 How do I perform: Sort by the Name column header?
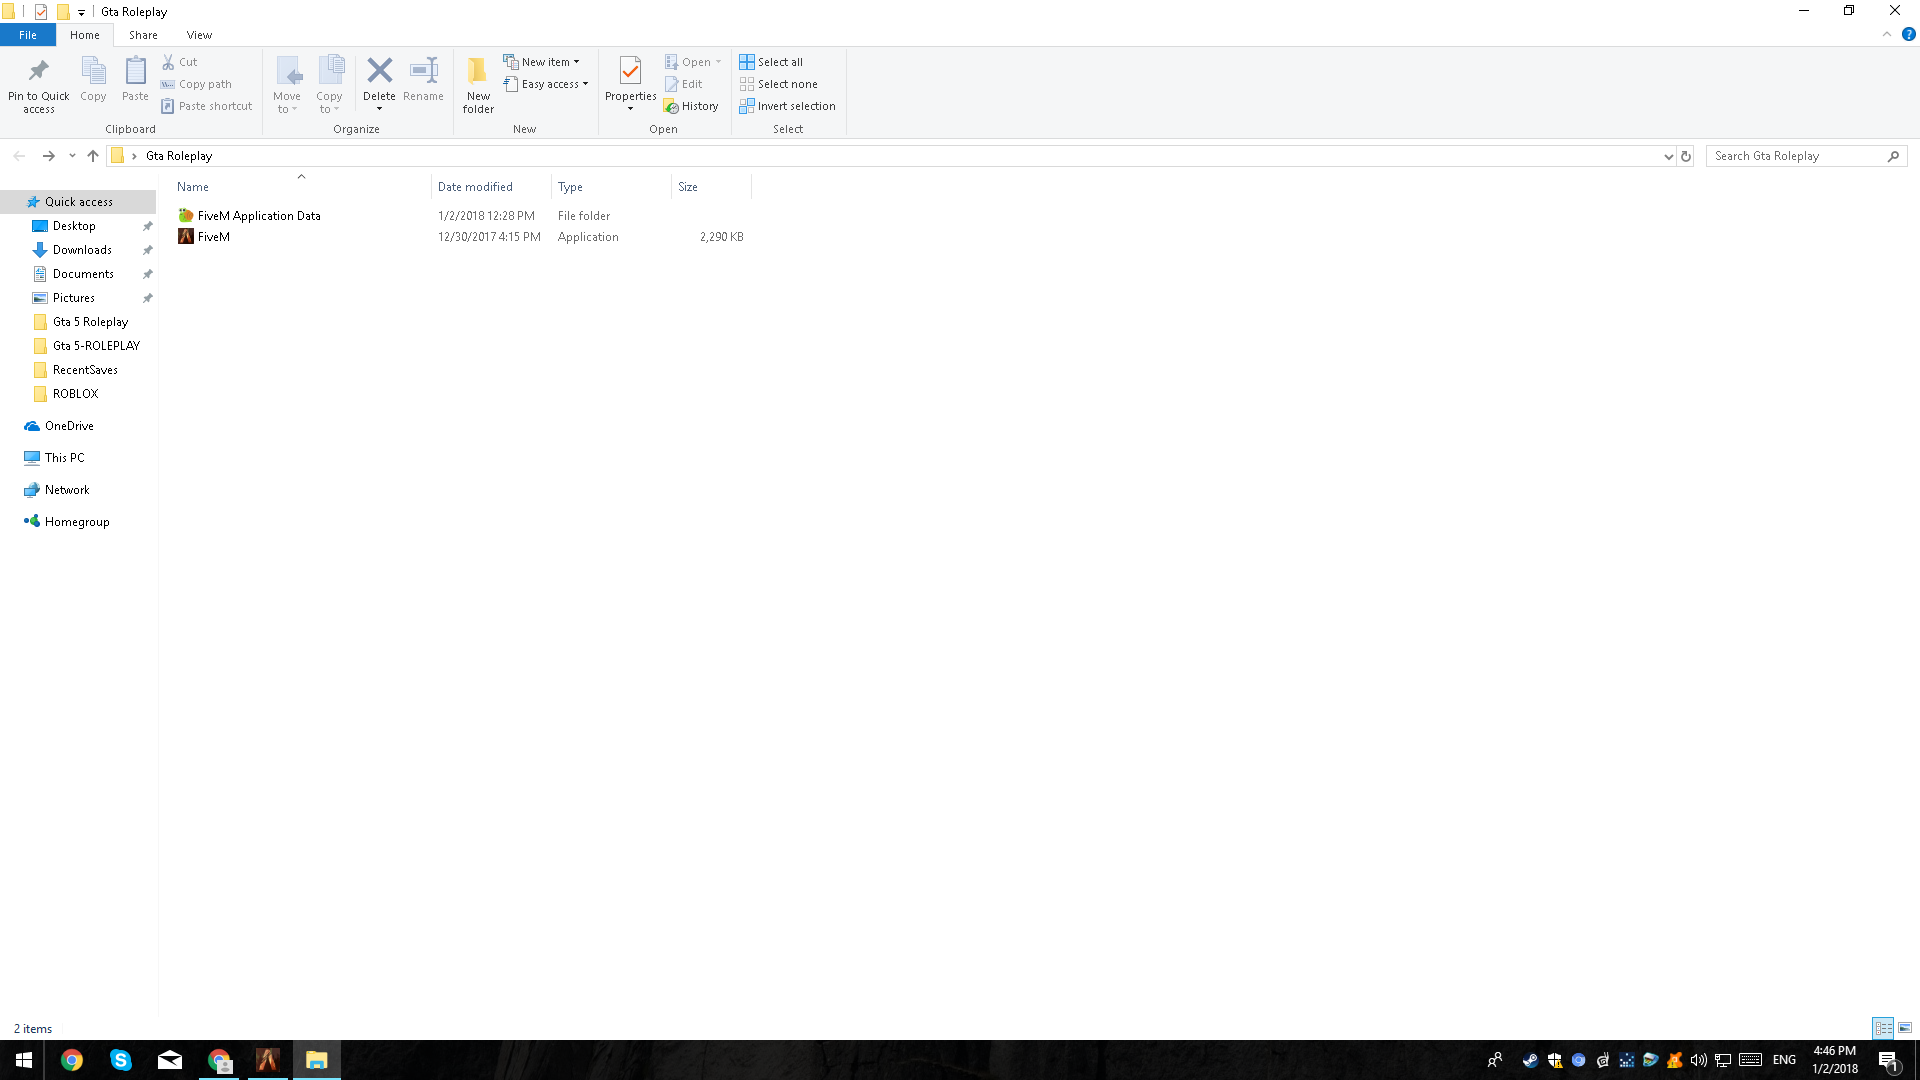click(302, 187)
